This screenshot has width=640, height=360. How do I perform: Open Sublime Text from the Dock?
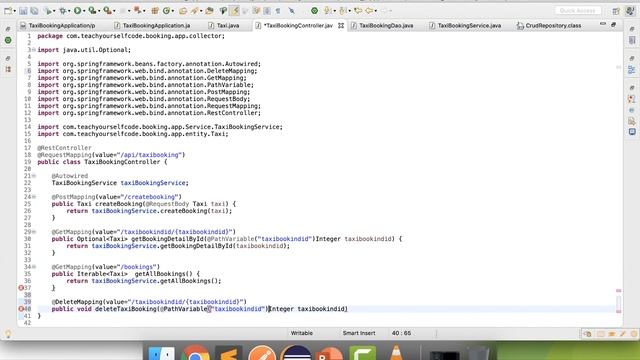229,353
